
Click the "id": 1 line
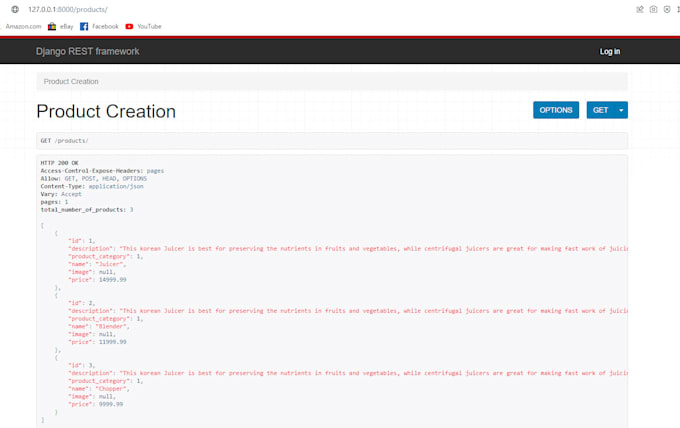click(x=82, y=241)
